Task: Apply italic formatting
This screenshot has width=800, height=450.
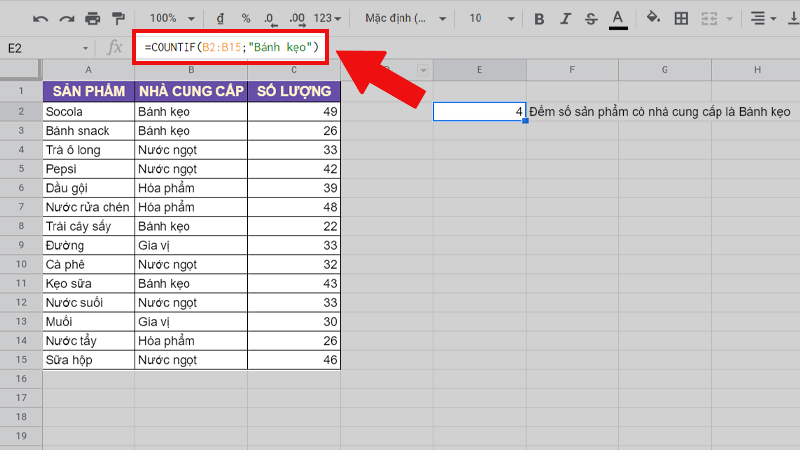Action: pos(565,18)
